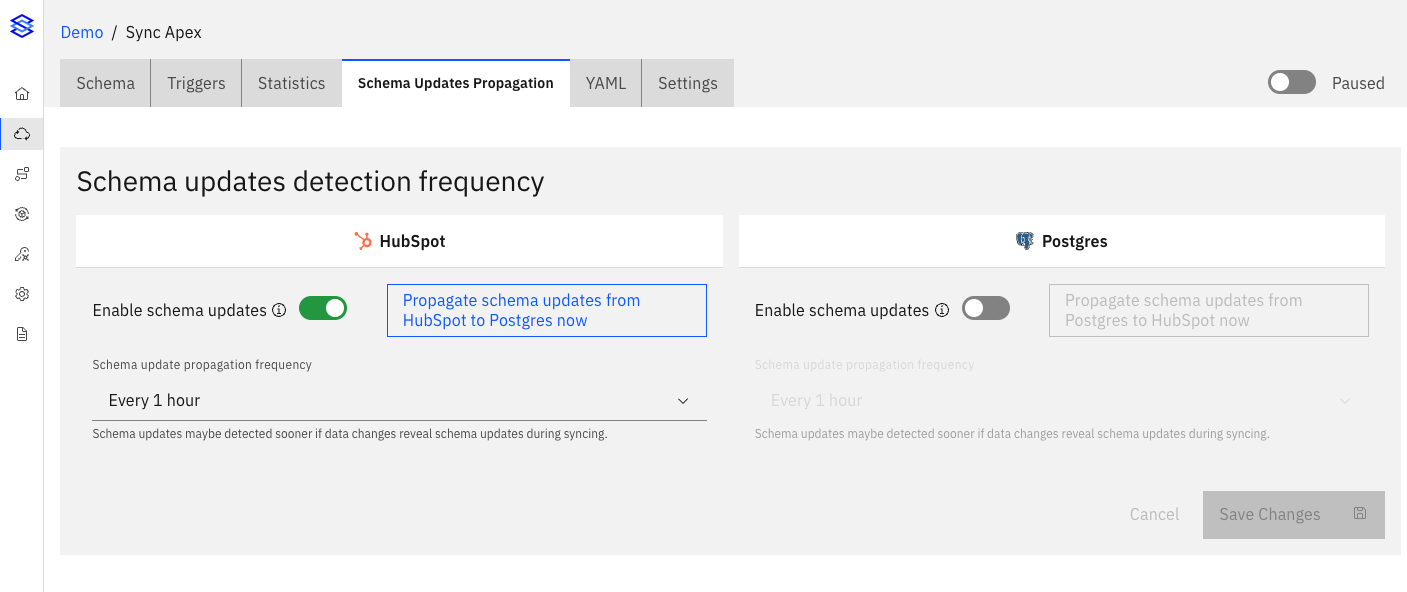Click info icon beside HubSpot Enable schema updates
Image resolution: width=1407 pixels, height=592 pixels.
point(279,310)
